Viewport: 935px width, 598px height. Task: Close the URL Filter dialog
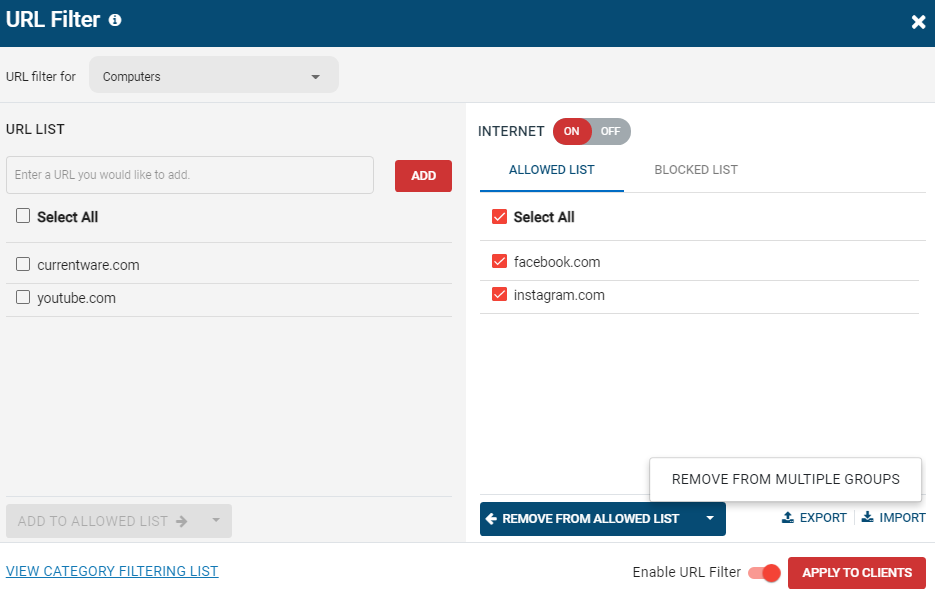tap(918, 22)
